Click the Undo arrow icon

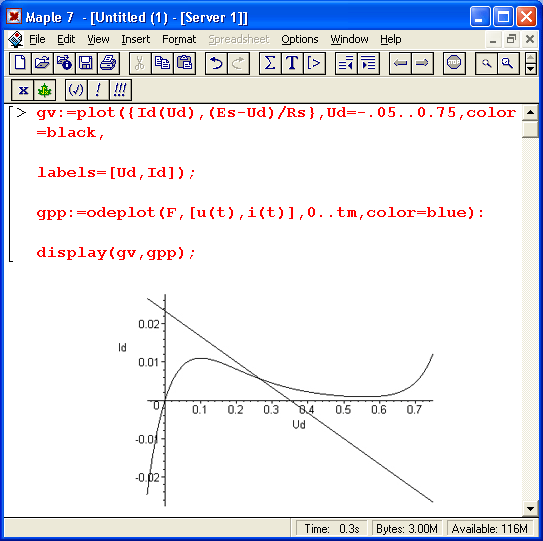216,63
